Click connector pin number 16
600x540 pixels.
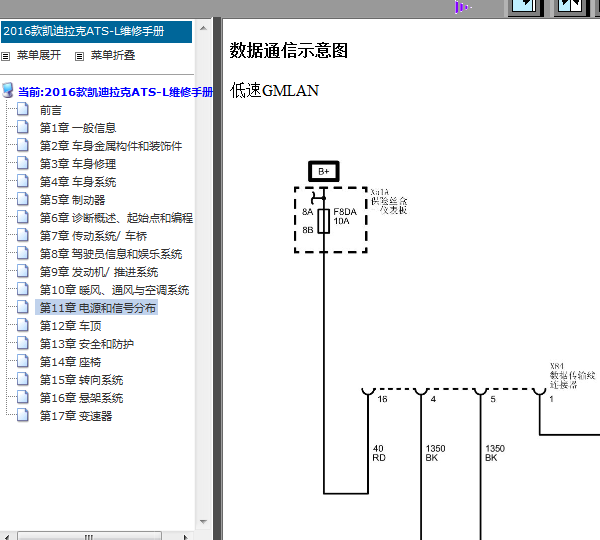[x=382, y=399]
